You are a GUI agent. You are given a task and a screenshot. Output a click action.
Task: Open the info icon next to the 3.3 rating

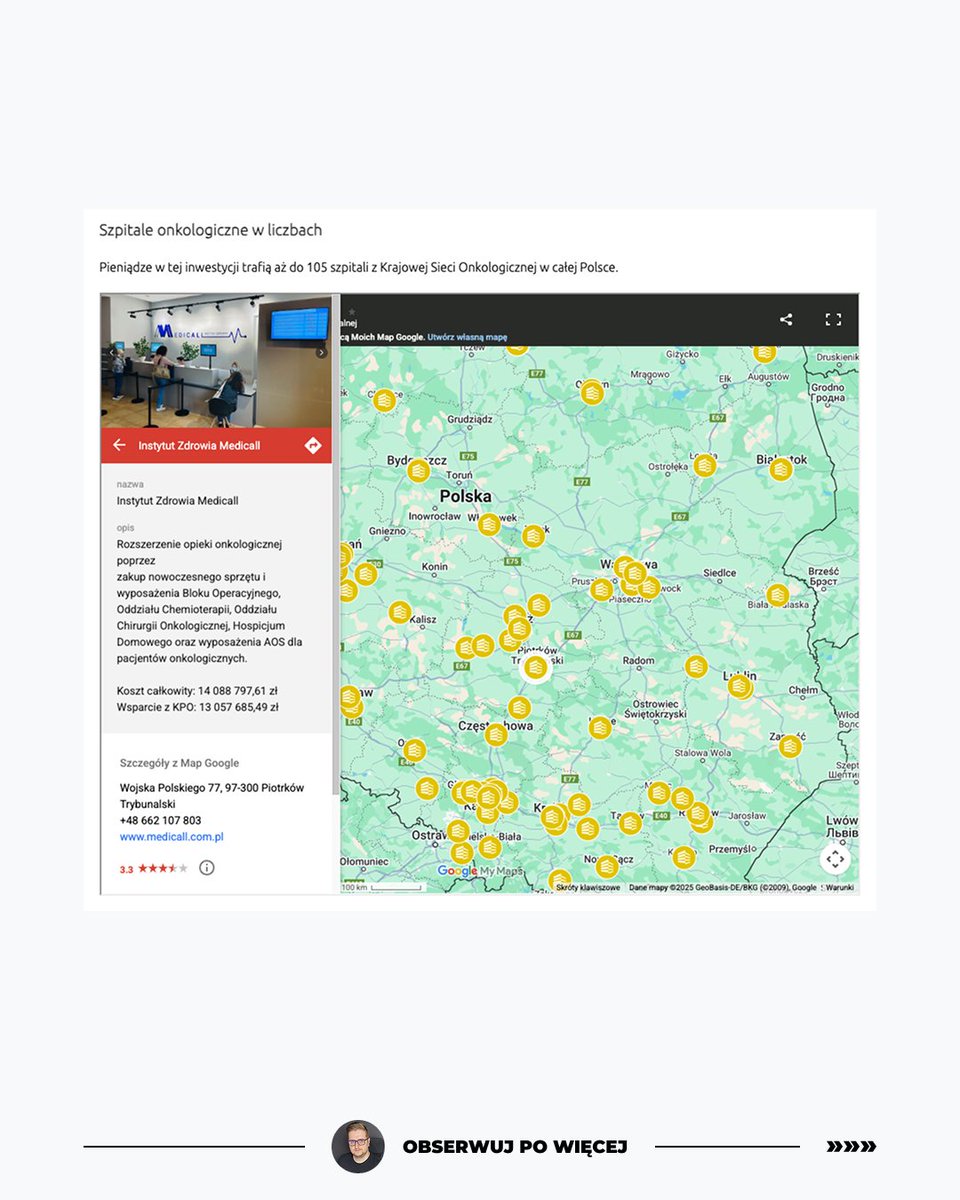[x=207, y=868]
